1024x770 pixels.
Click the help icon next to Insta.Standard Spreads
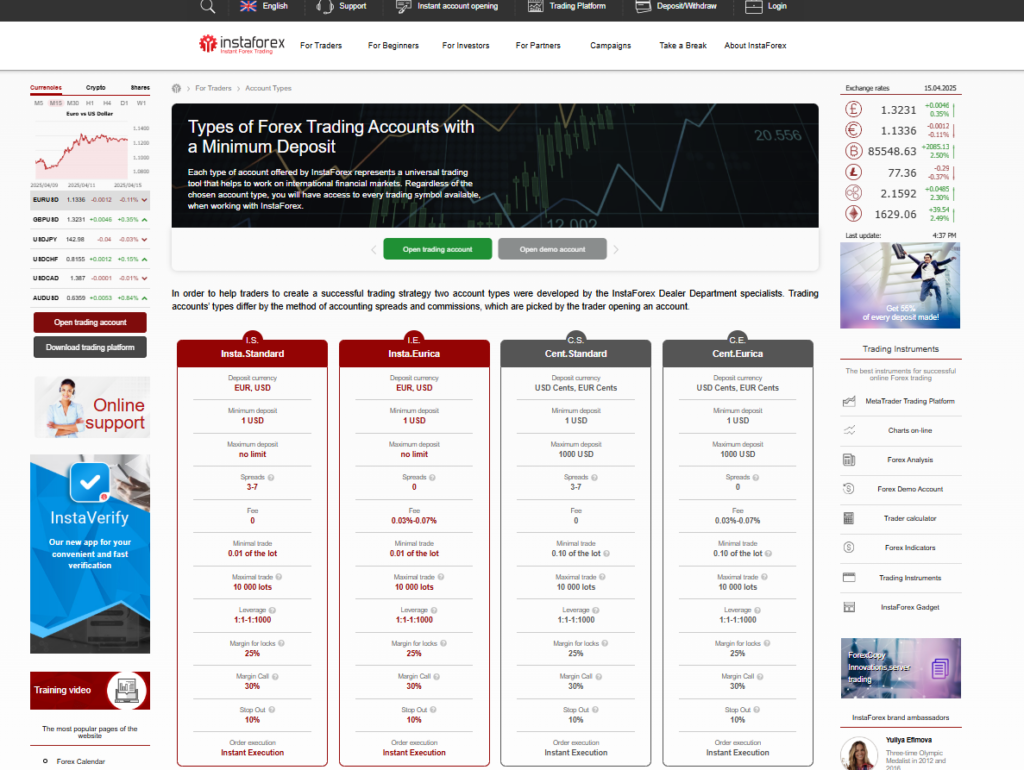click(271, 477)
